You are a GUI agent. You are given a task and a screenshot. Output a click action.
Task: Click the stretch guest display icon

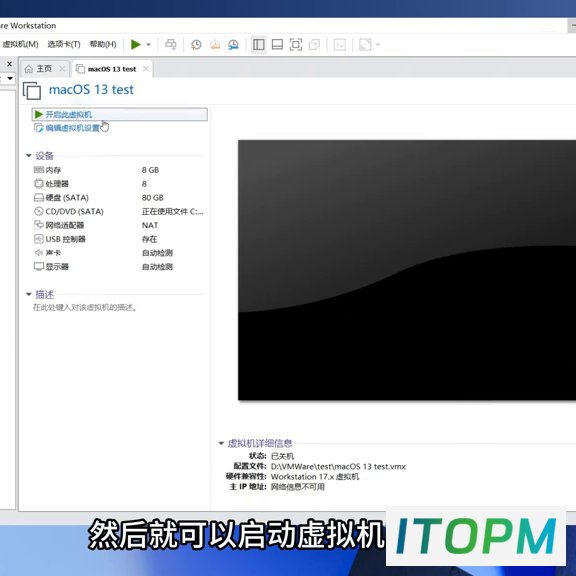pos(365,44)
